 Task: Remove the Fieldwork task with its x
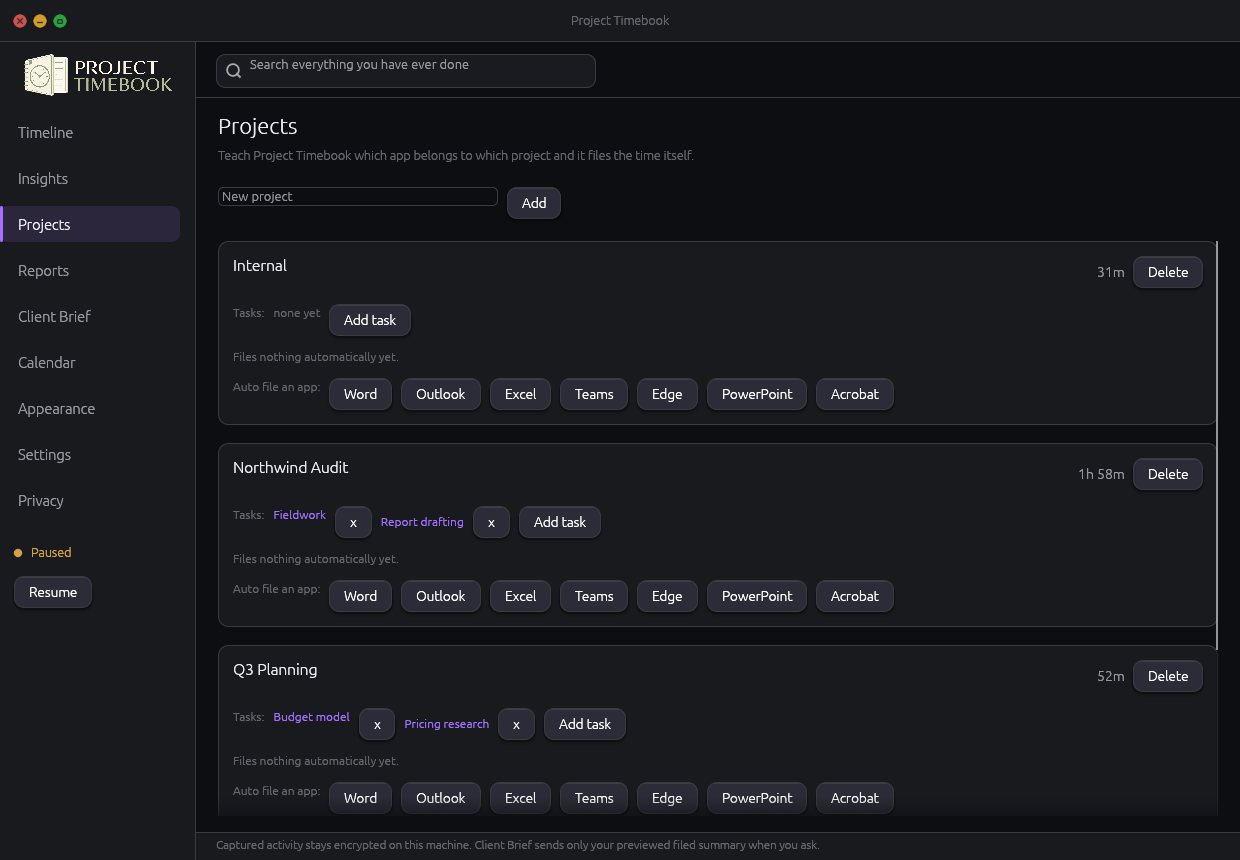[x=353, y=522]
